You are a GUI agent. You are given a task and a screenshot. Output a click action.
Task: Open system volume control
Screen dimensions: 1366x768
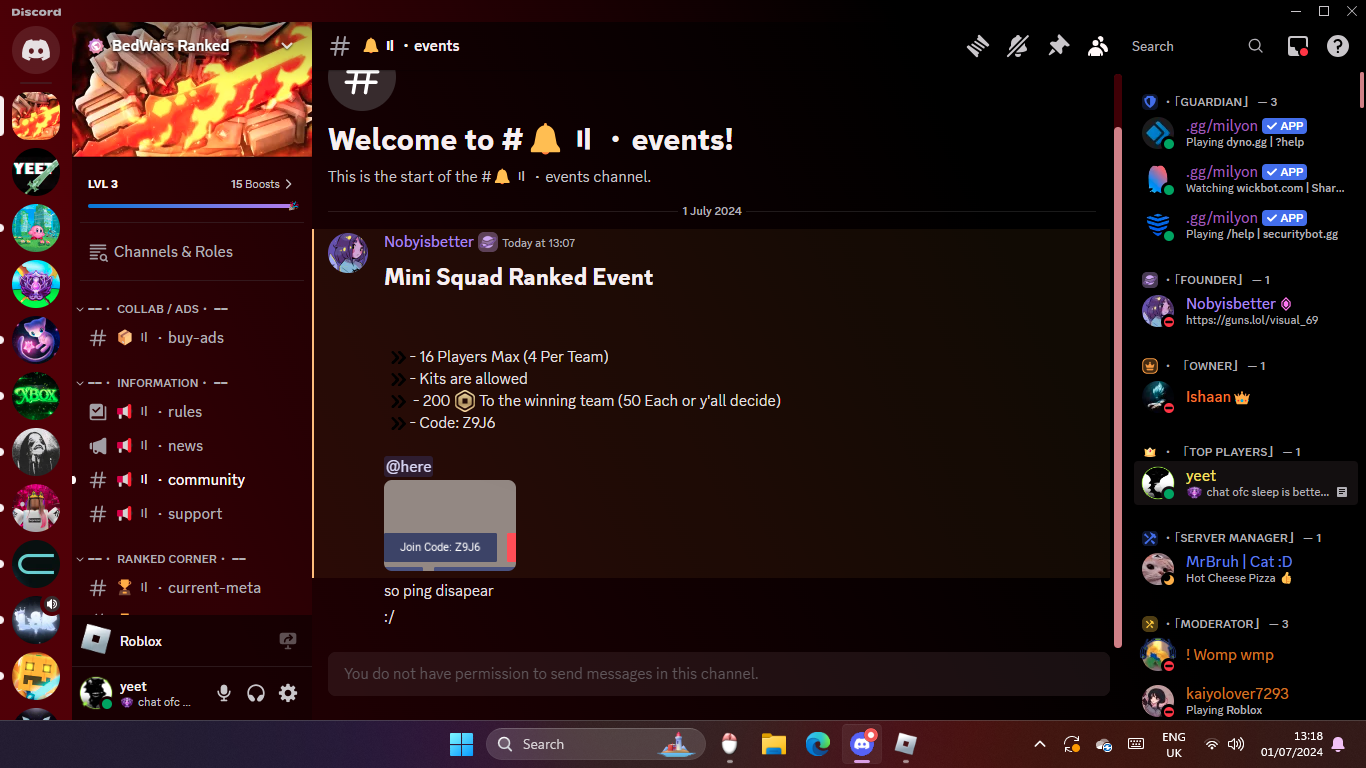click(x=1236, y=744)
